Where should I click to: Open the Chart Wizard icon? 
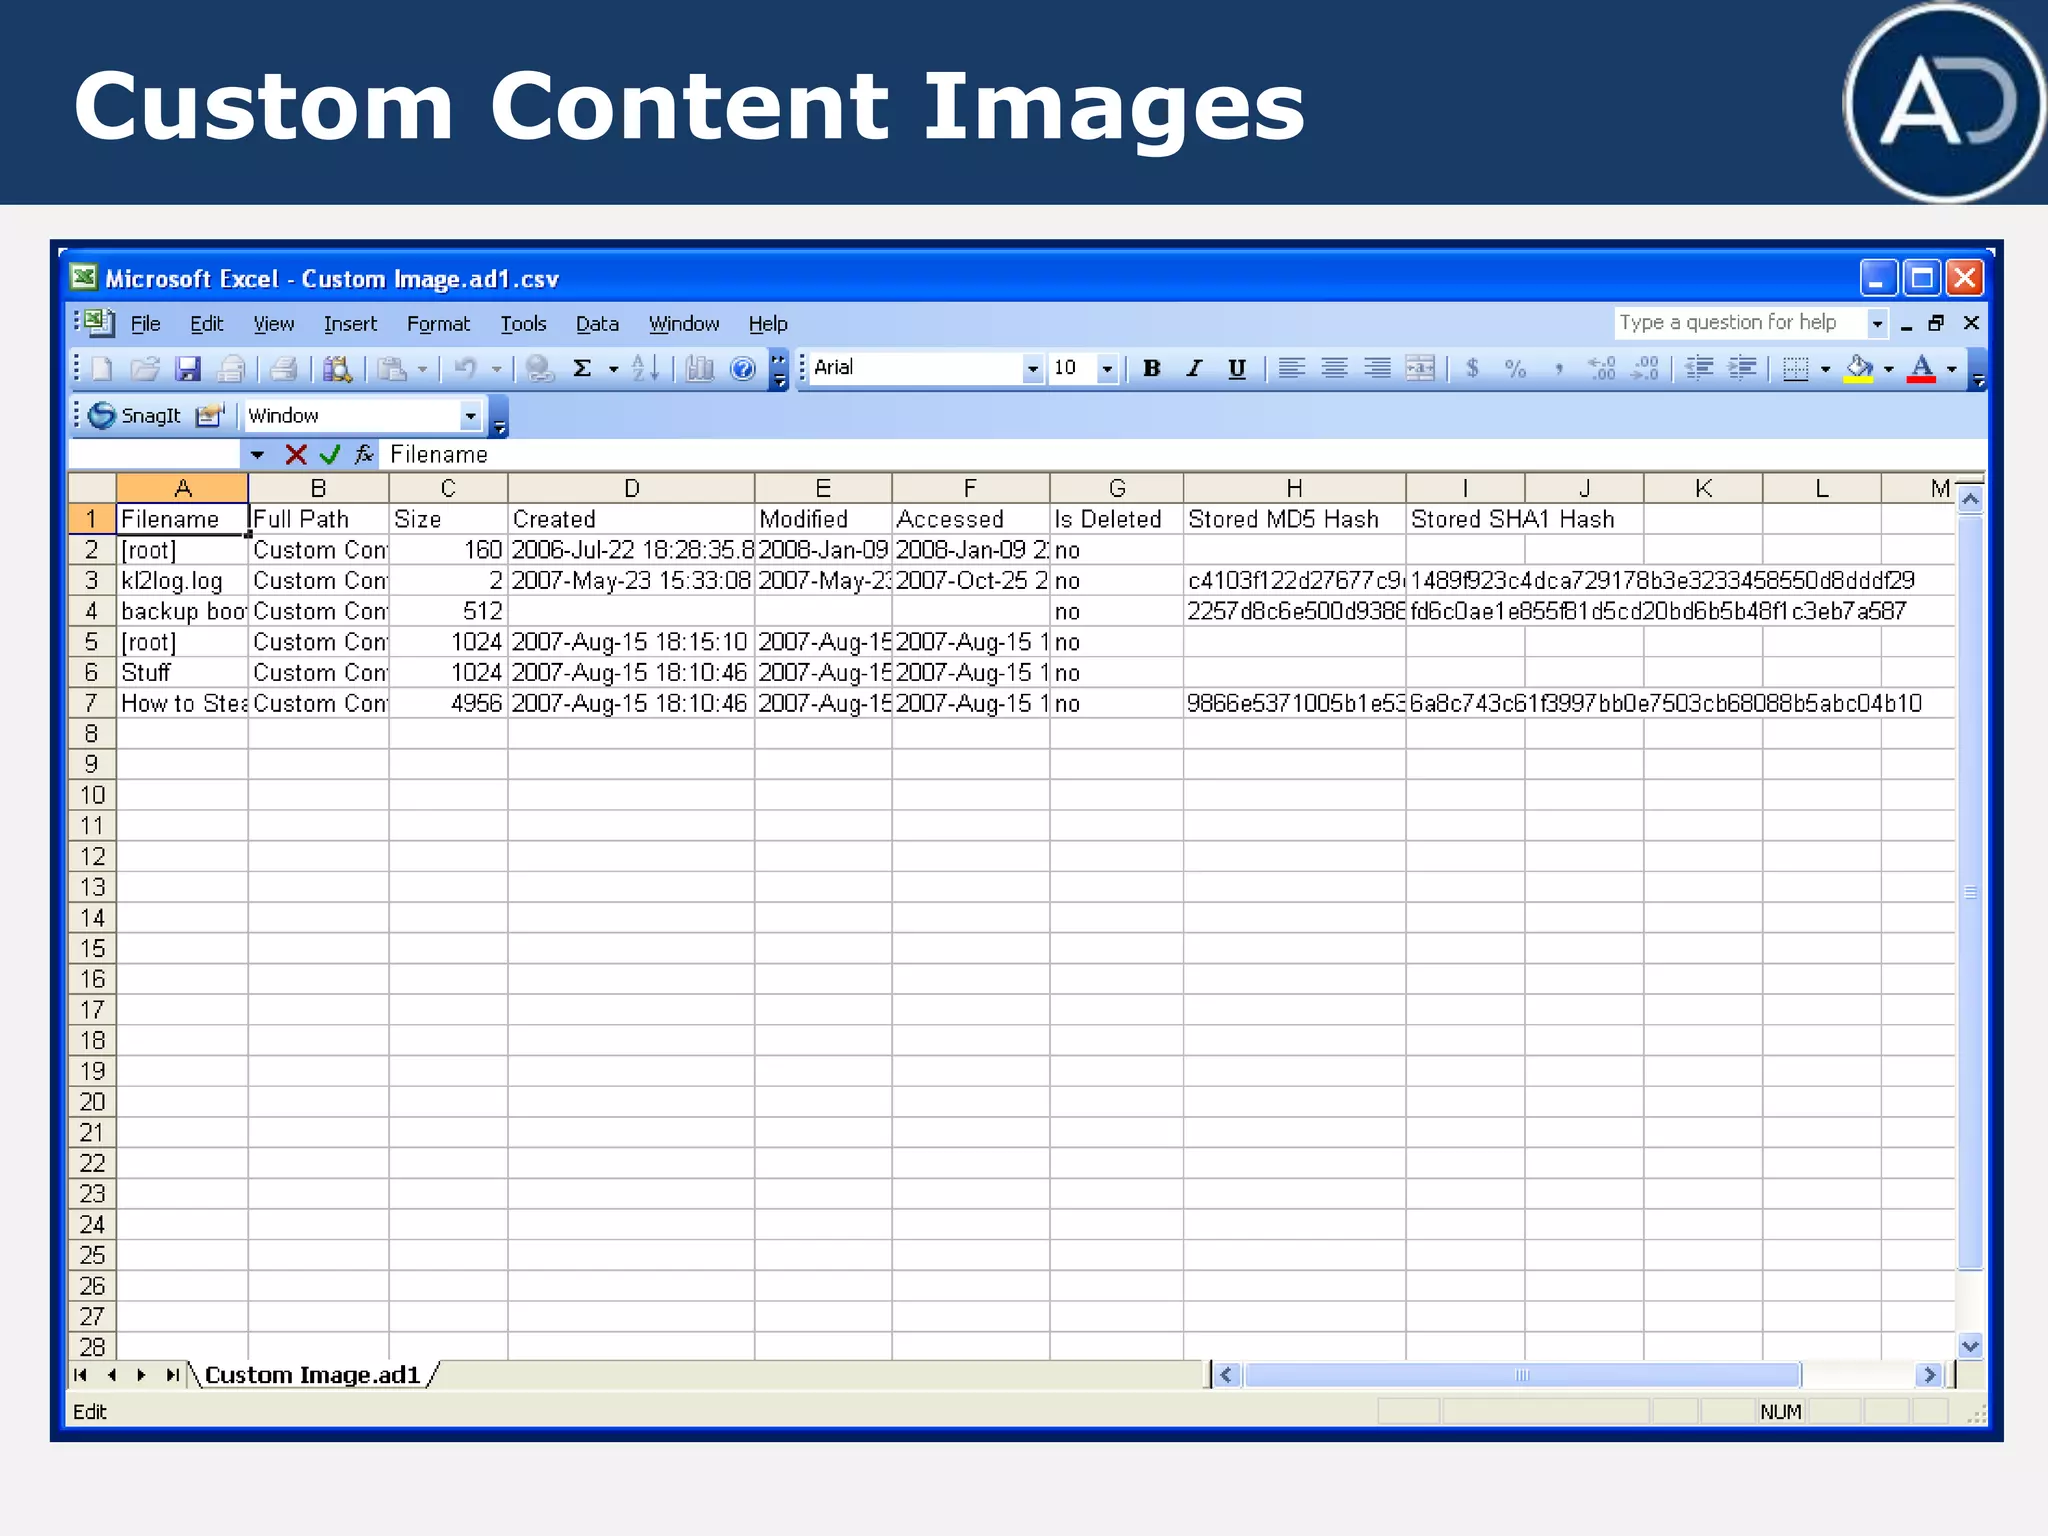pyautogui.click(x=699, y=369)
